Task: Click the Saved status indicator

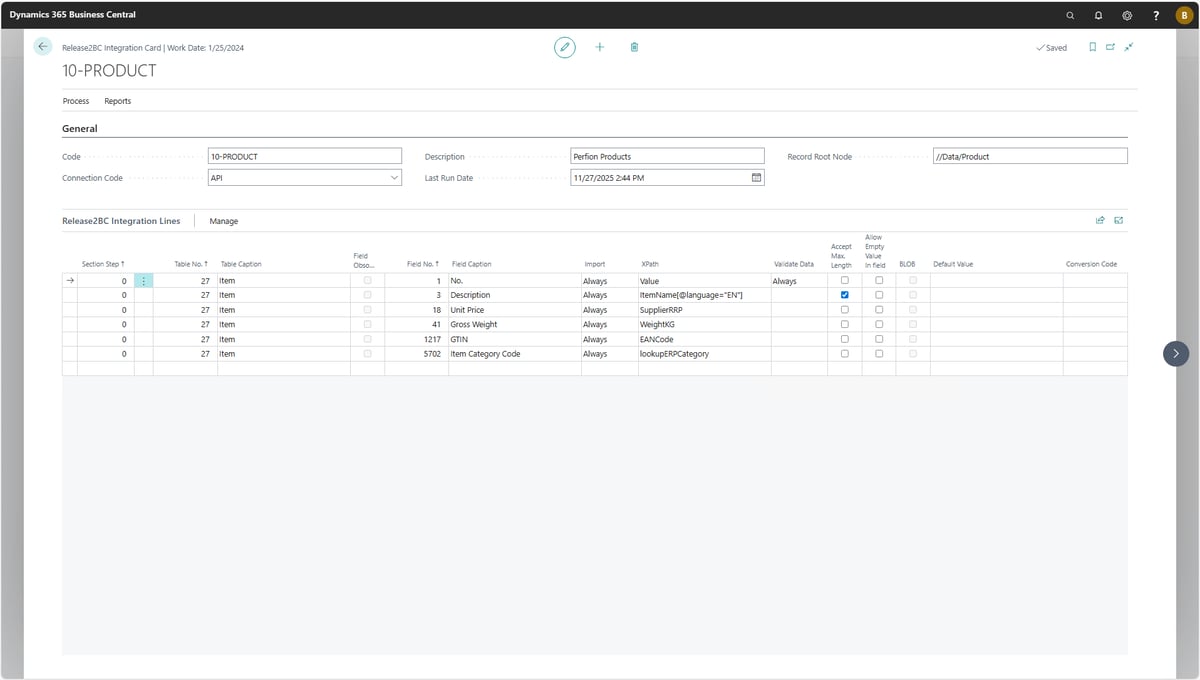Action: point(1051,48)
